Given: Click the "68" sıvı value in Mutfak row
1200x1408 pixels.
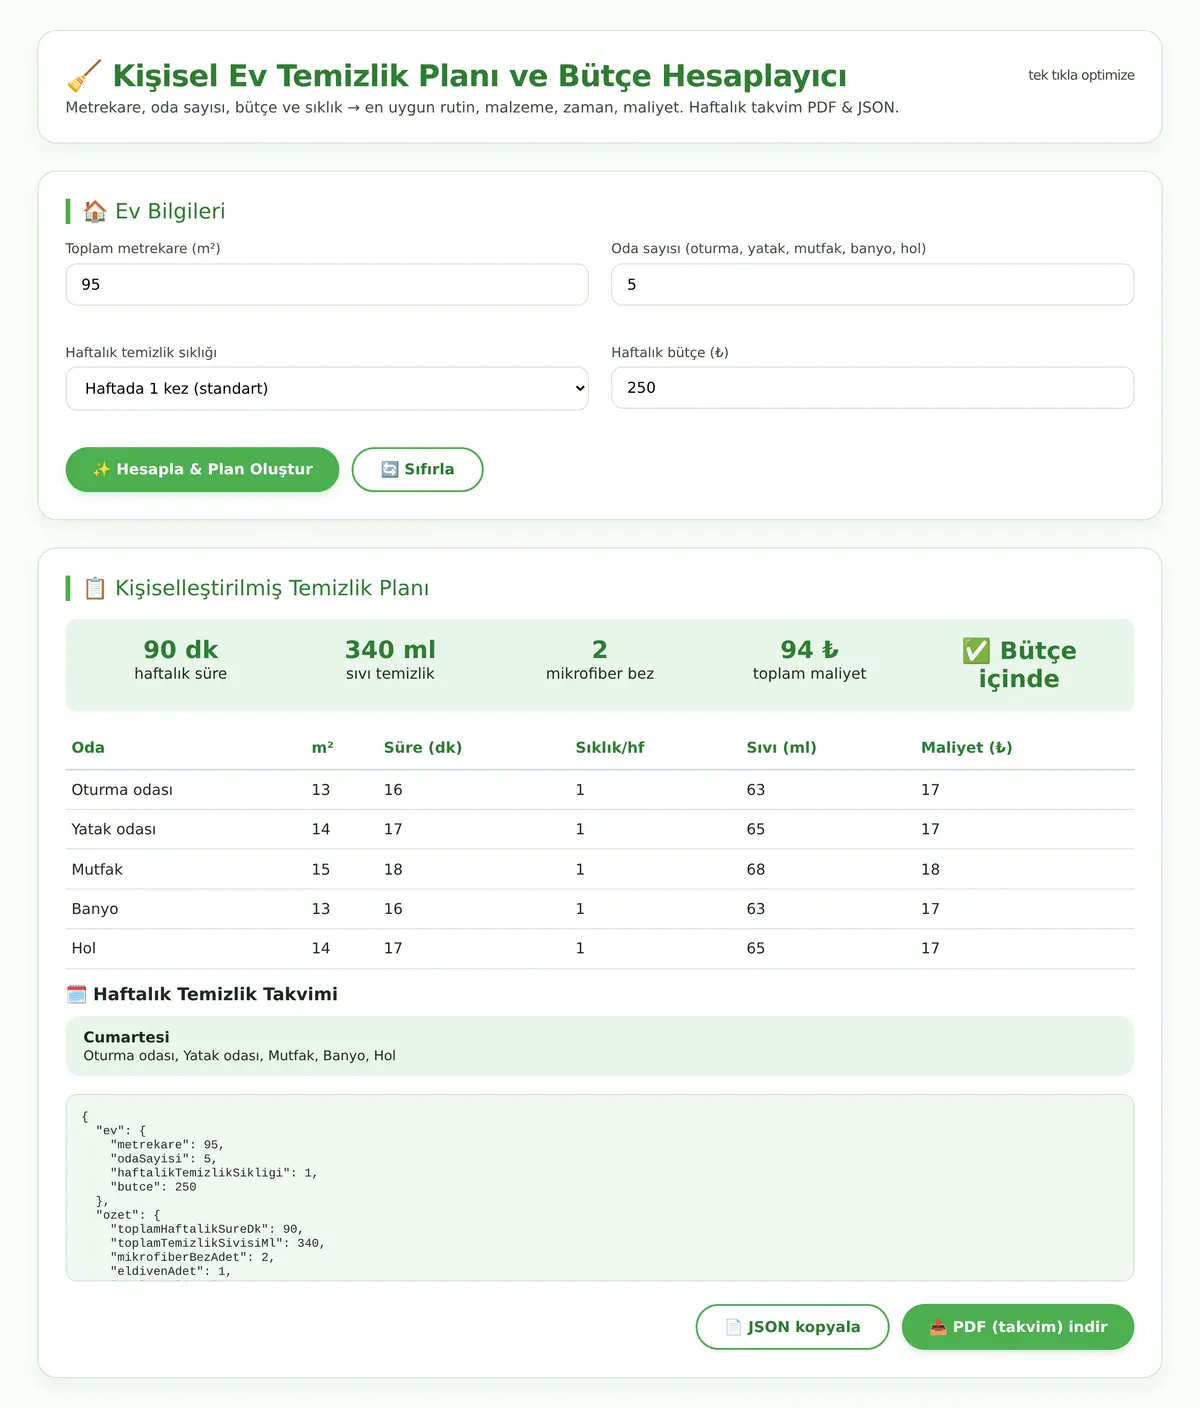Looking at the screenshot, I should click(x=756, y=869).
